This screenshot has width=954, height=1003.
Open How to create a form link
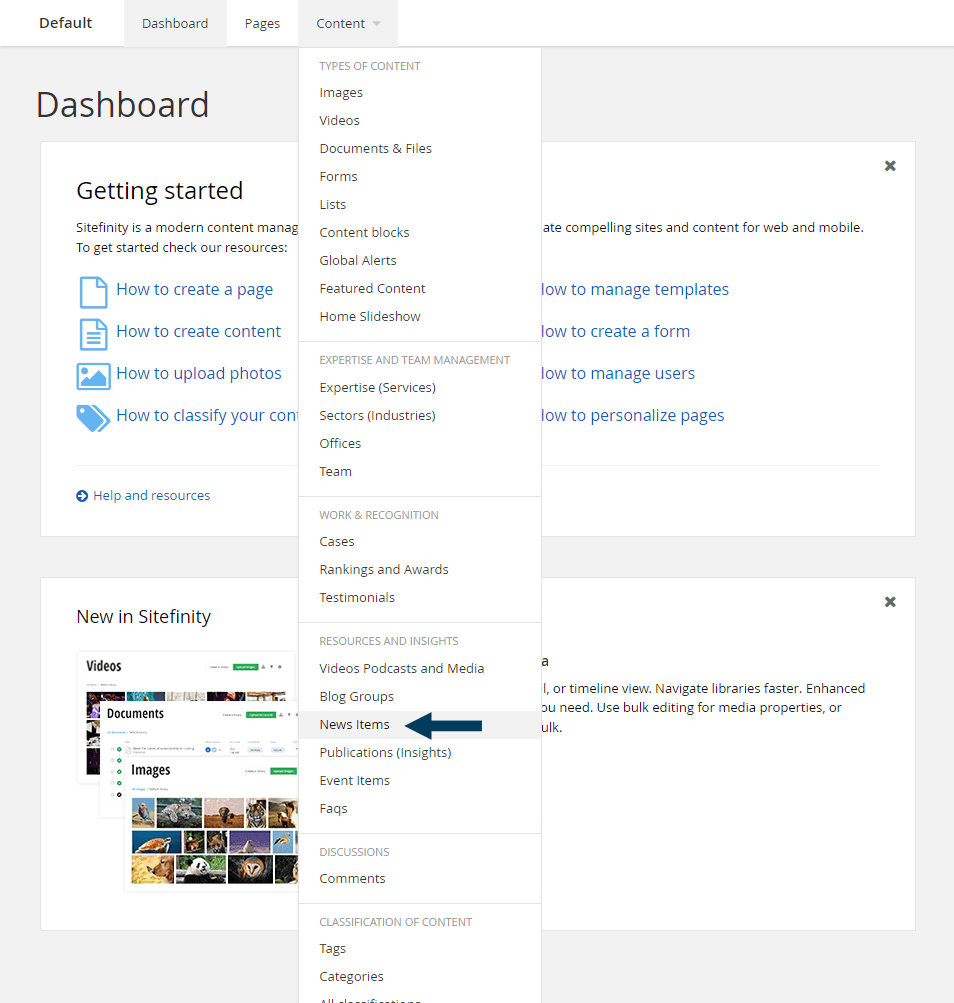(616, 331)
